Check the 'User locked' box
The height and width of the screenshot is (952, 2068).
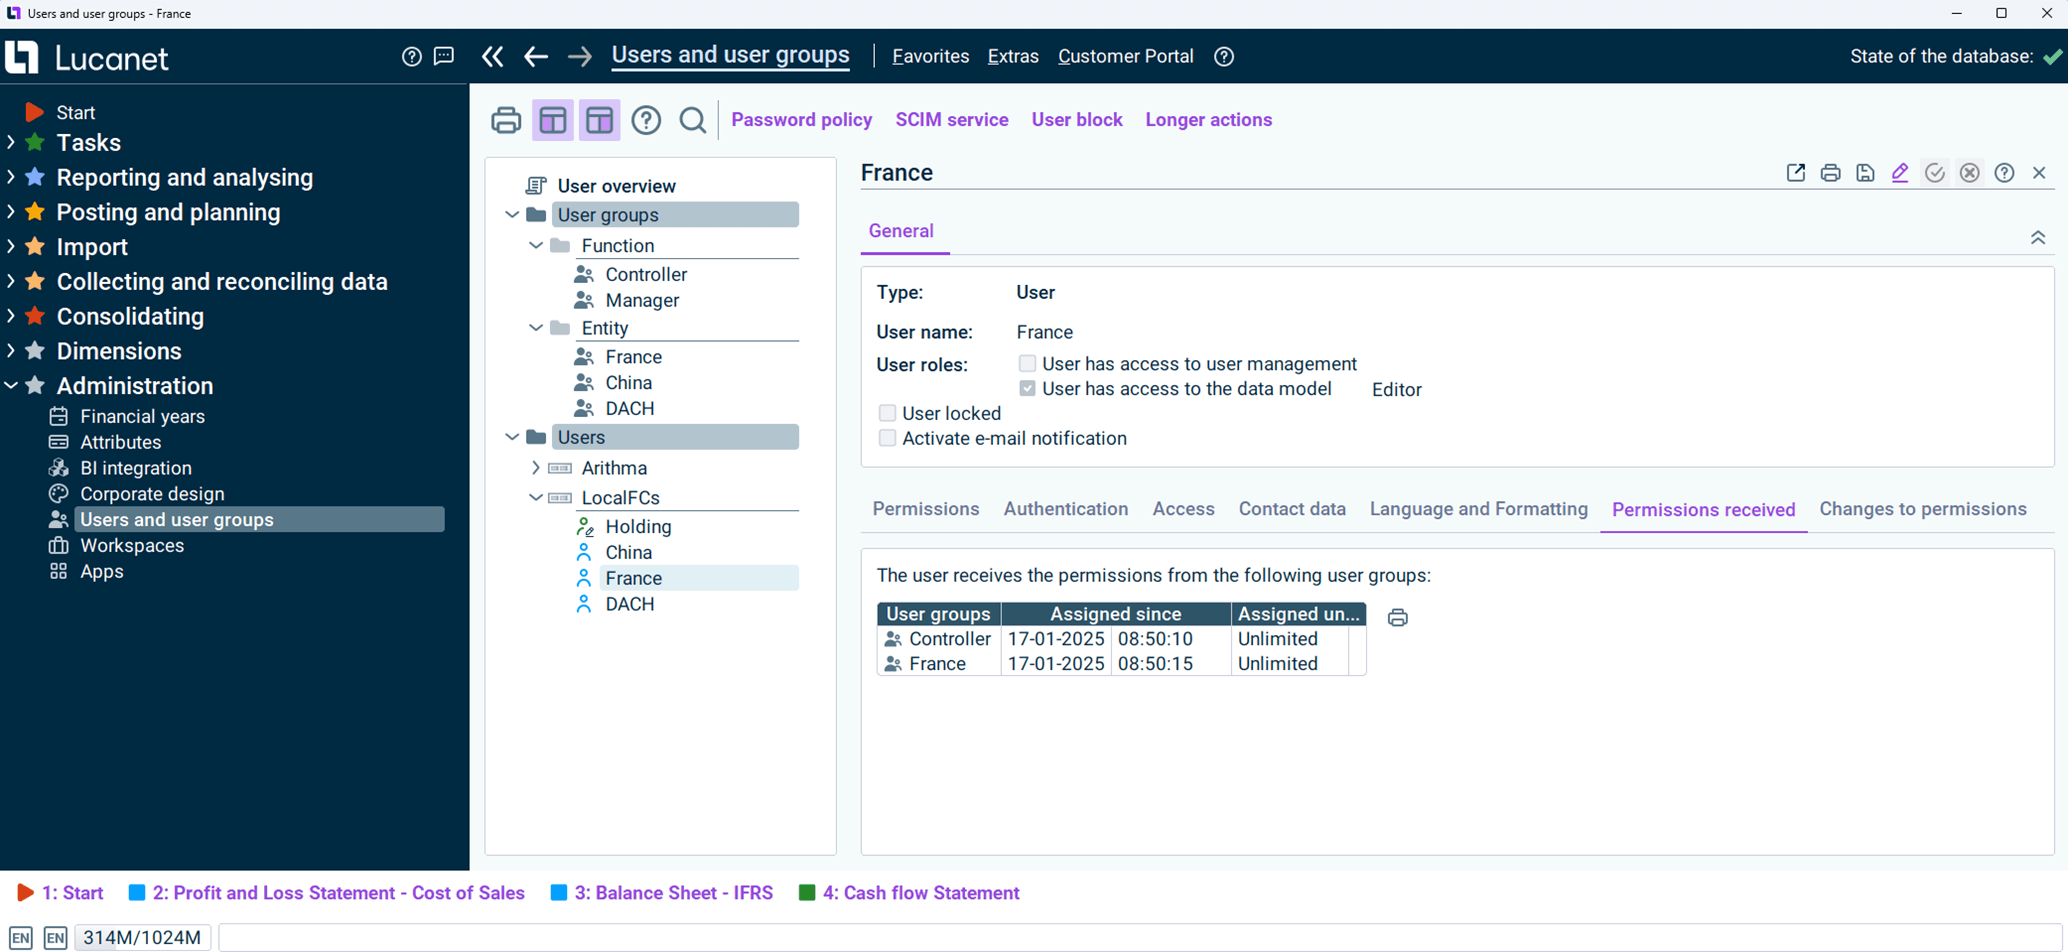[887, 413]
